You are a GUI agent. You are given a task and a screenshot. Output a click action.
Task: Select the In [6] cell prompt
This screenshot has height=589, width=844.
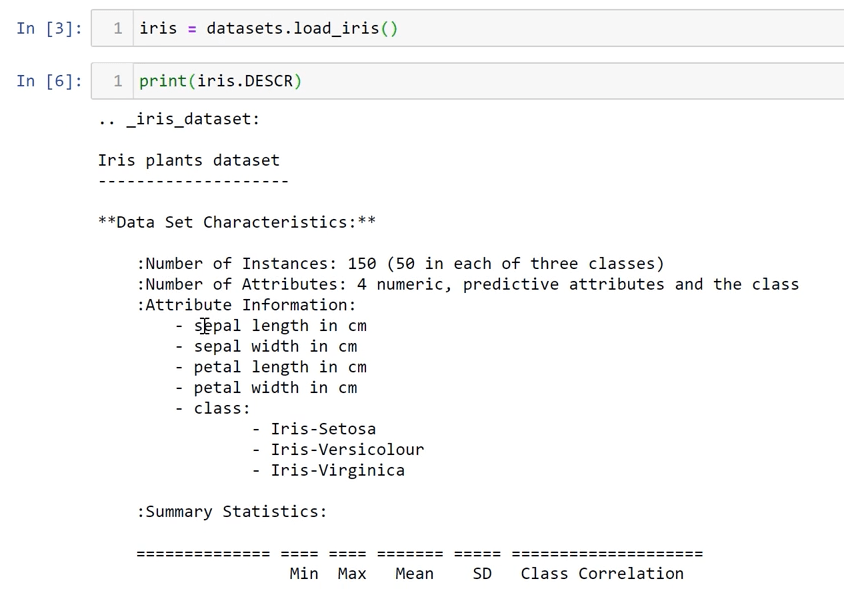point(48,81)
